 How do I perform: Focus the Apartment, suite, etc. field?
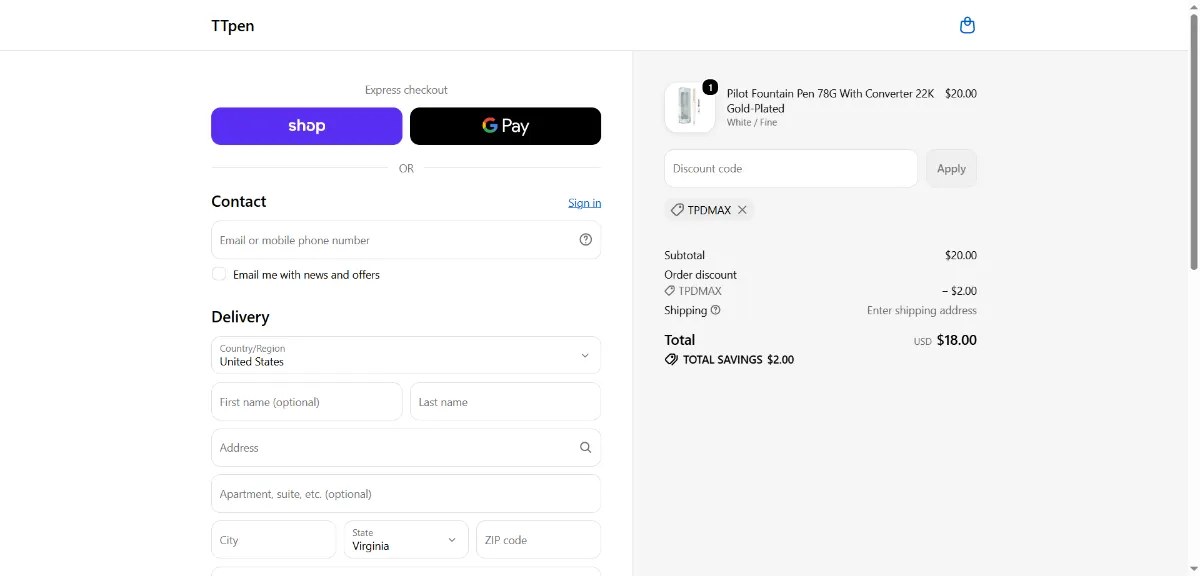tap(406, 494)
